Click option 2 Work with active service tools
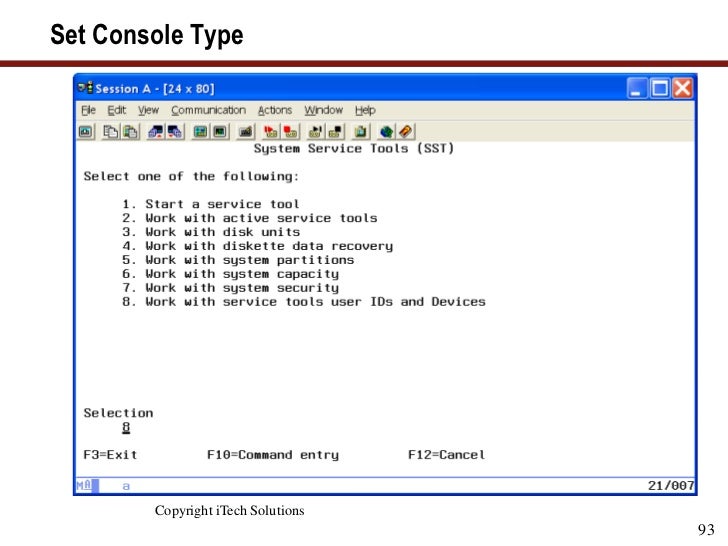Screen dimensions: 728x546 (x=250, y=218)
